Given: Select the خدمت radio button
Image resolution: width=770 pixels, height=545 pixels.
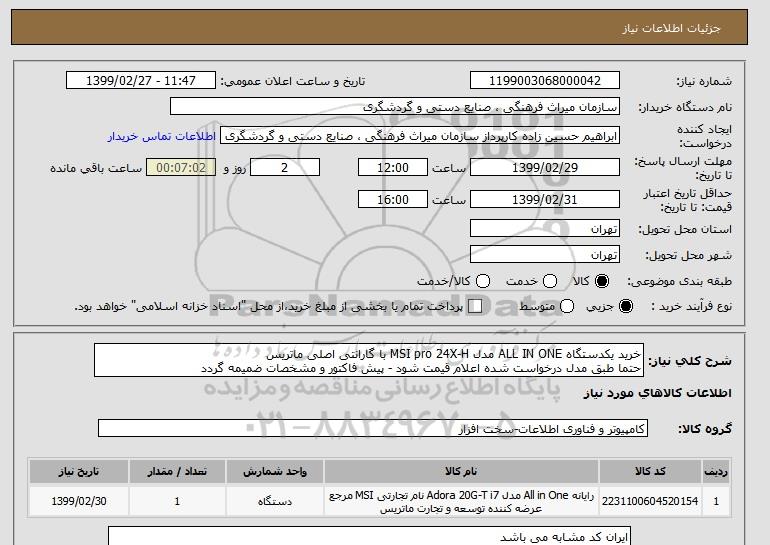Looking at the screenshot, I should pos(550,281).
